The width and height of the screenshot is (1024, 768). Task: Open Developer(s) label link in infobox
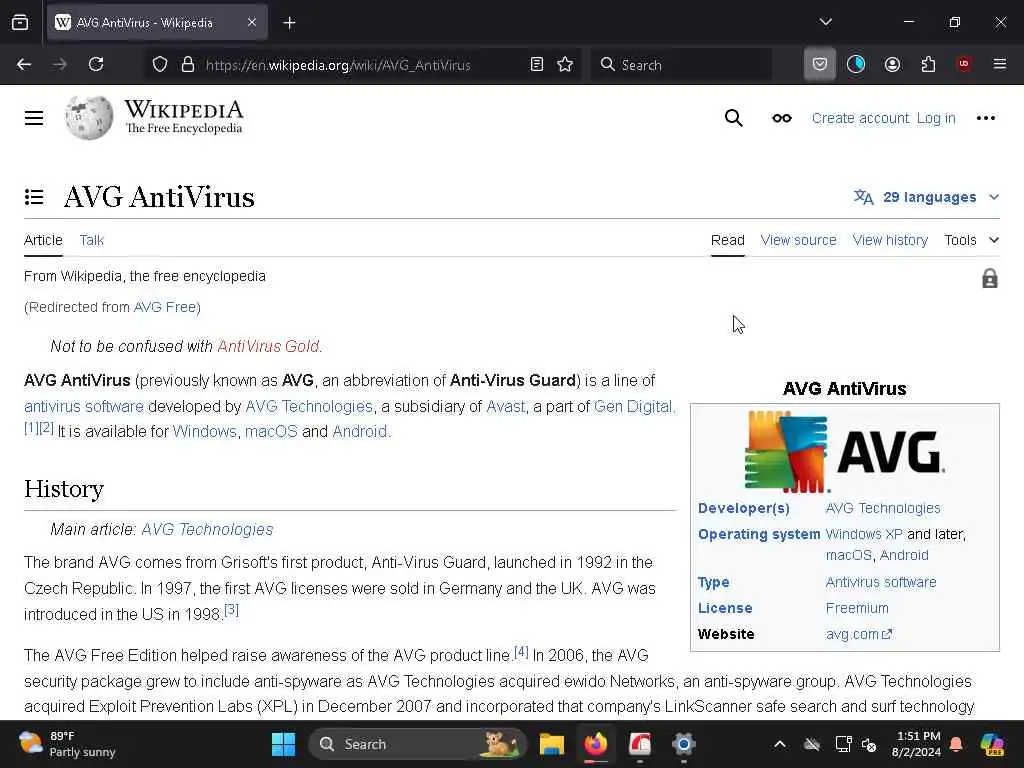coord(743,508)
